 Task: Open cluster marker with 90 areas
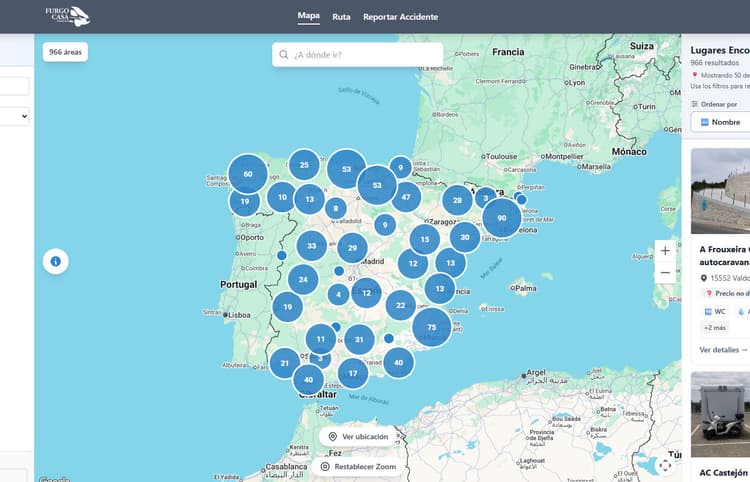tap(502, 218)
